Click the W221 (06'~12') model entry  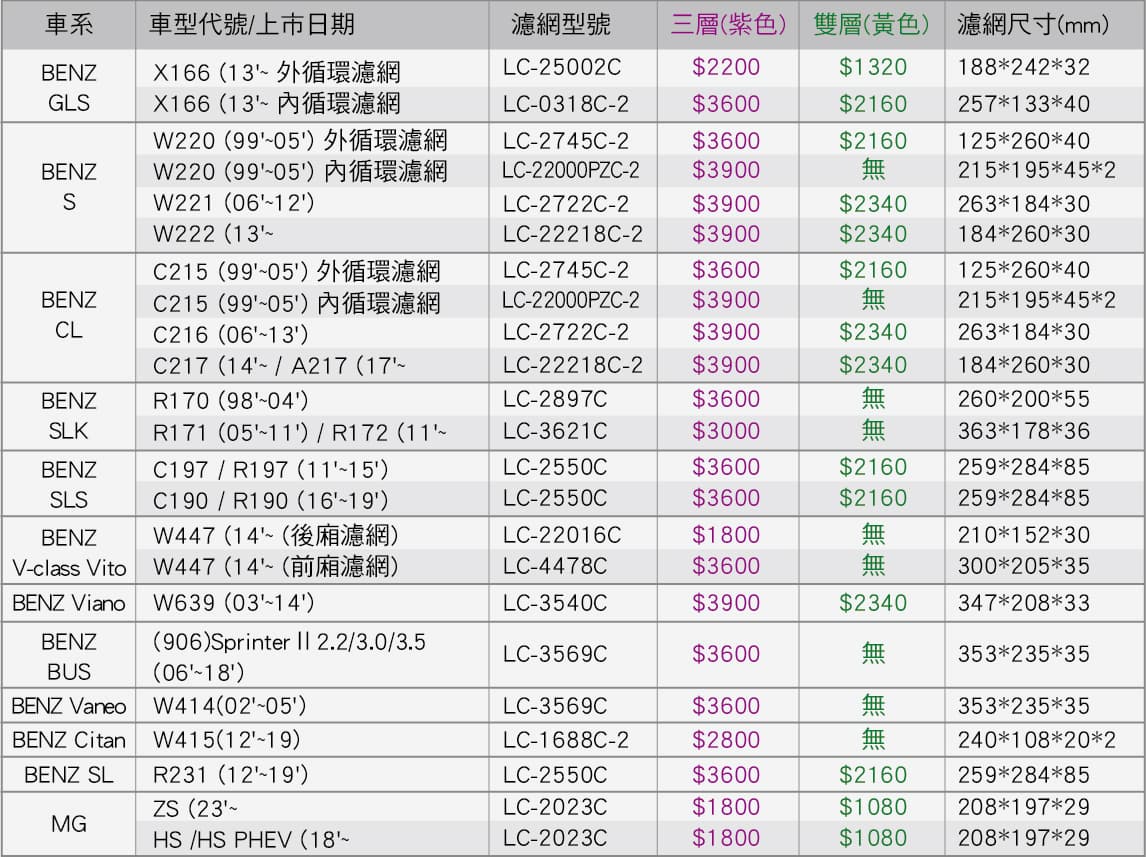233,202
